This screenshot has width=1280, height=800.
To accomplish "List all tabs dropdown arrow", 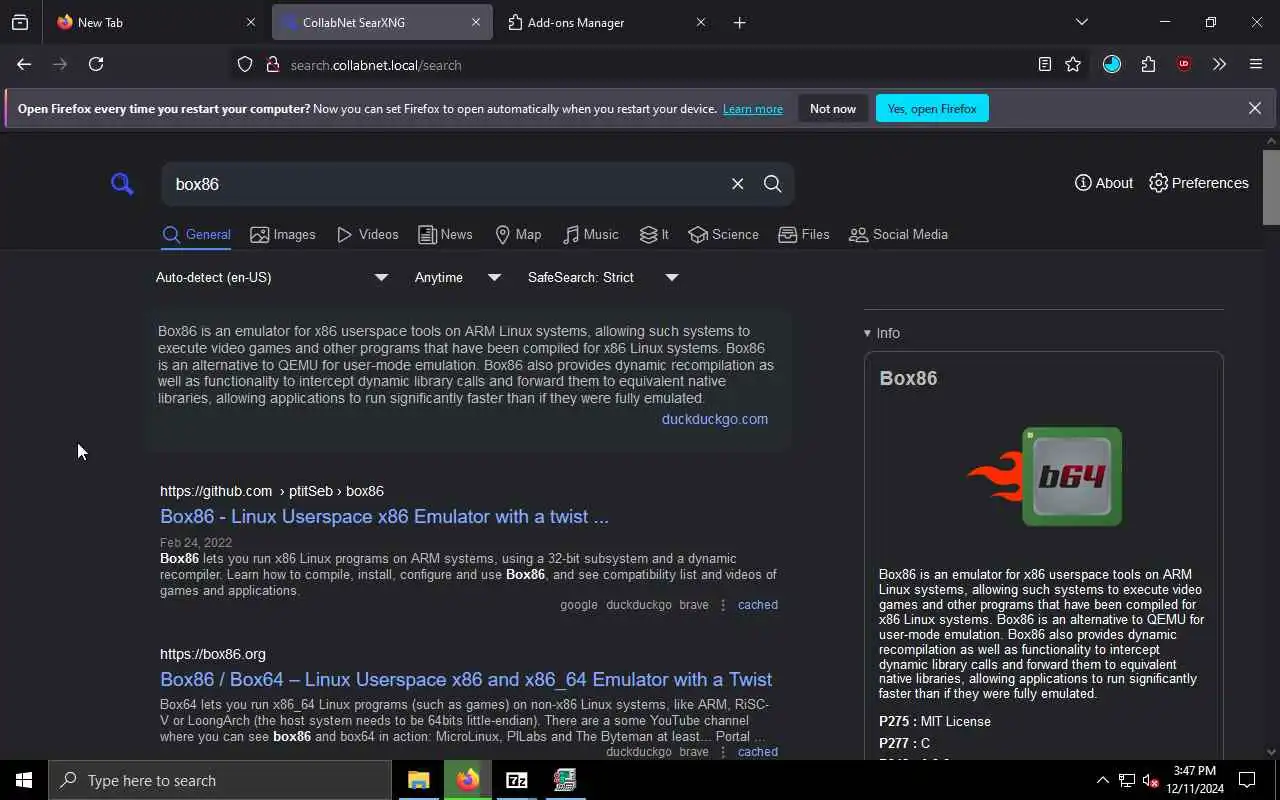I will pos(1081,22).
